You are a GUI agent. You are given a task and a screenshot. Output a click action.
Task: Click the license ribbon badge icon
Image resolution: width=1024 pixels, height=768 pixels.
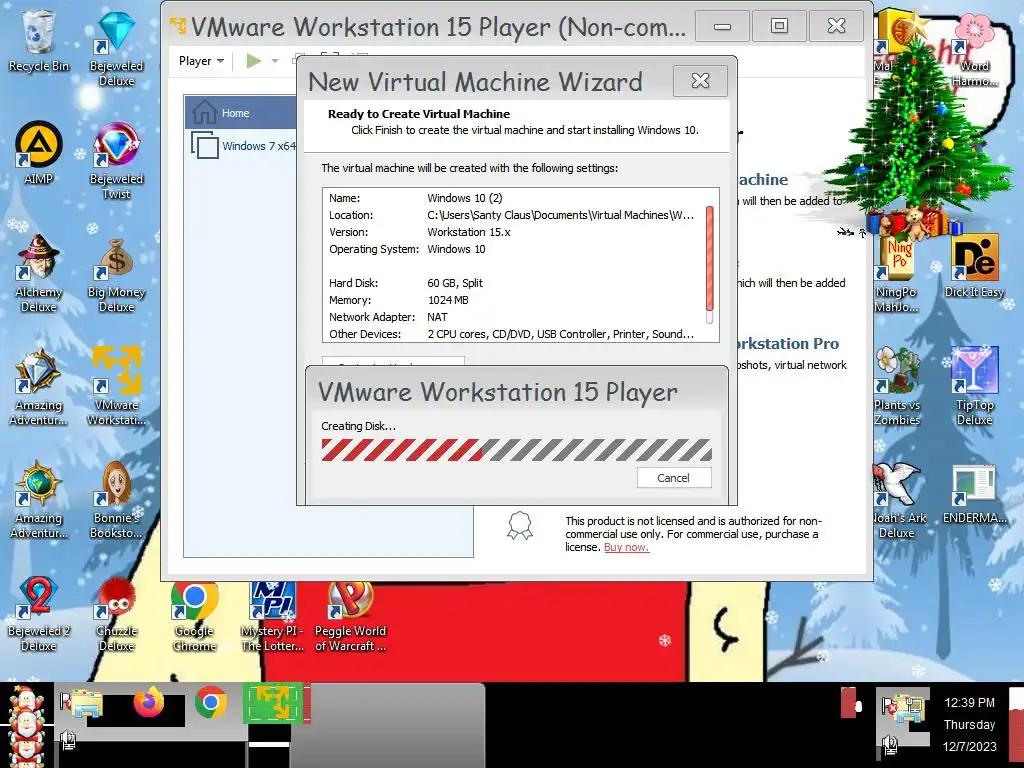coord(520,525)
